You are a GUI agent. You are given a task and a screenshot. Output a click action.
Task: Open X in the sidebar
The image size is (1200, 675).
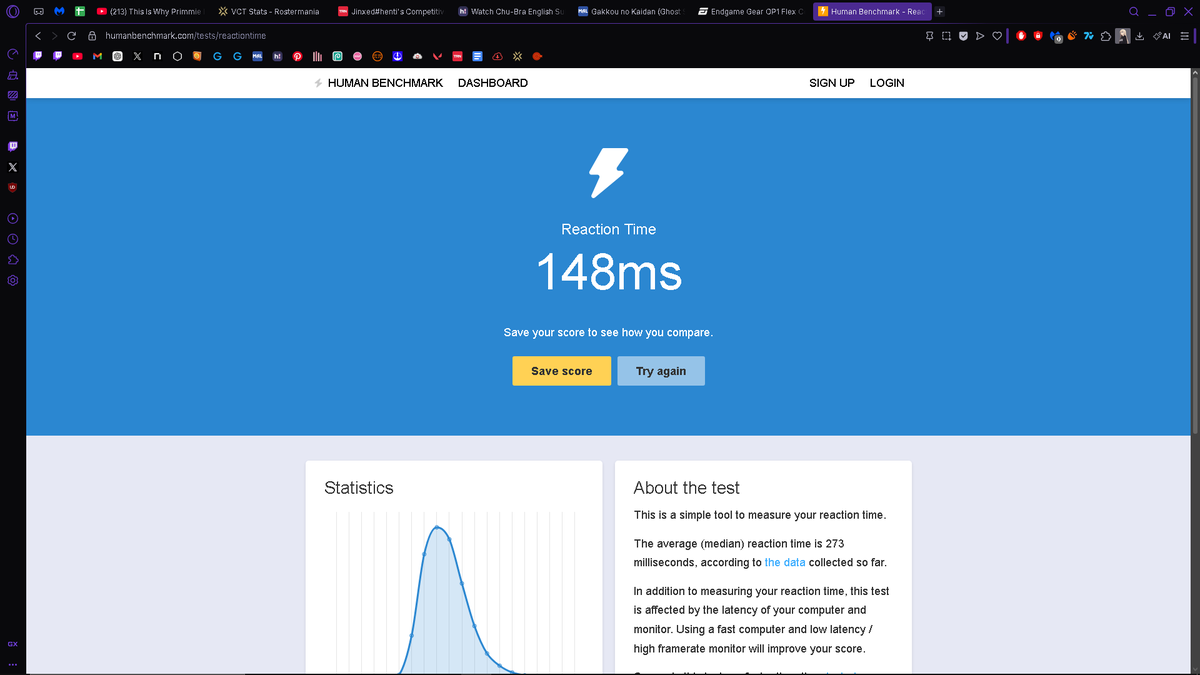(x=12, y=167)
